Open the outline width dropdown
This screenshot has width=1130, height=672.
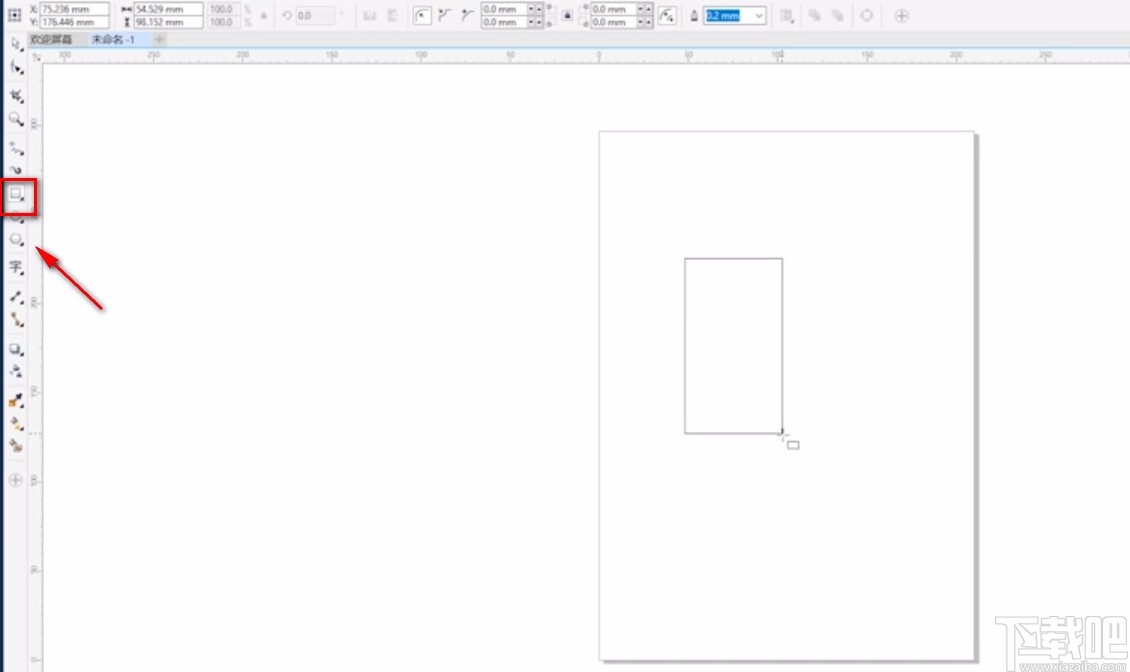[x=759, y=16]
